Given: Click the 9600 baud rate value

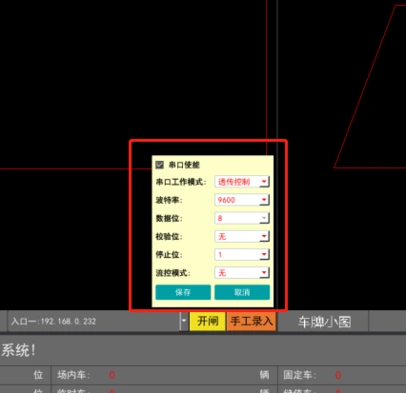Looking at the screenshot, I should click(227, 200).
